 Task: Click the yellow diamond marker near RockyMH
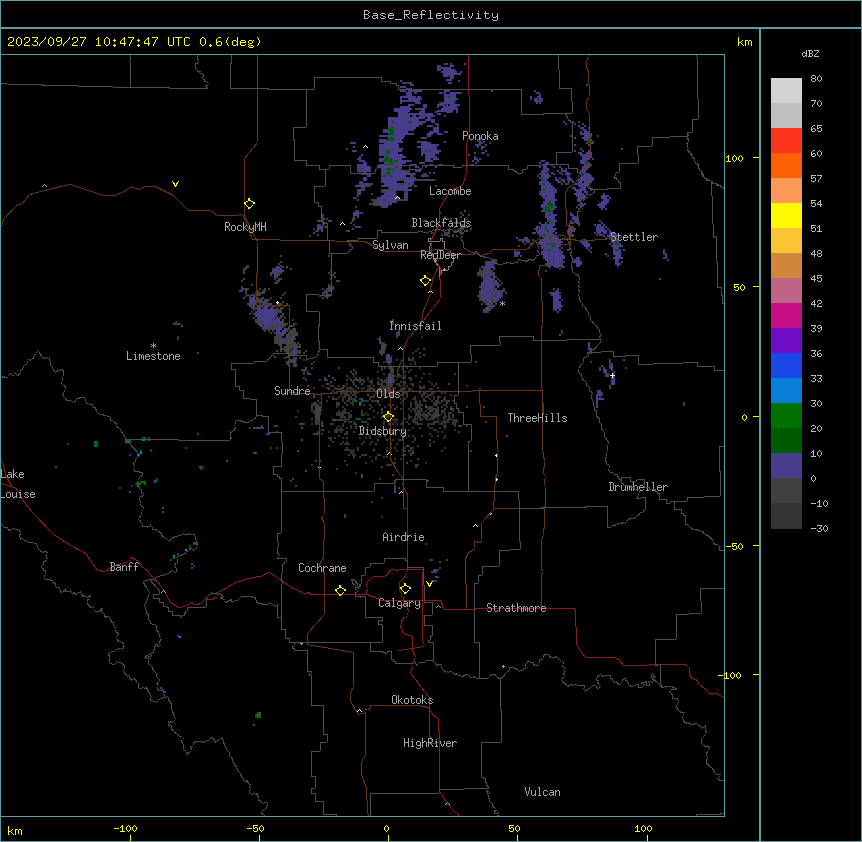(250, 204)
